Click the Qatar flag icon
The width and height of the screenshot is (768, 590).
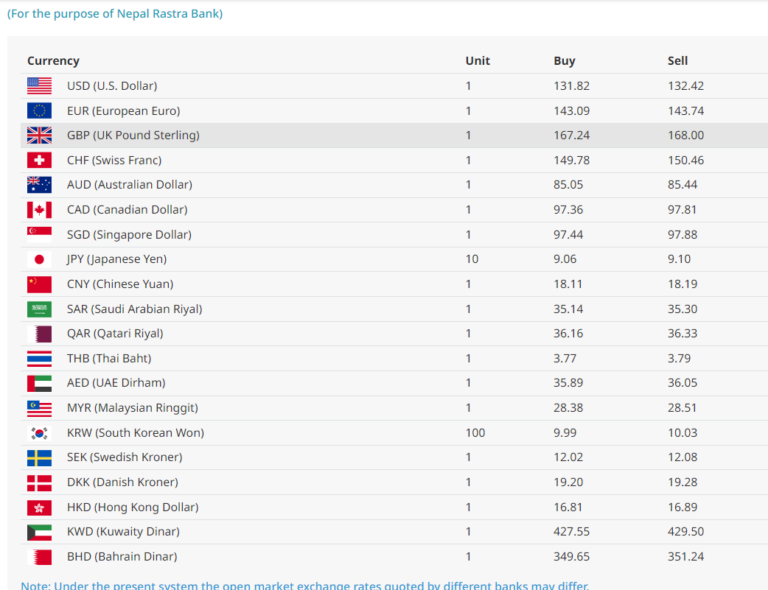39,333
